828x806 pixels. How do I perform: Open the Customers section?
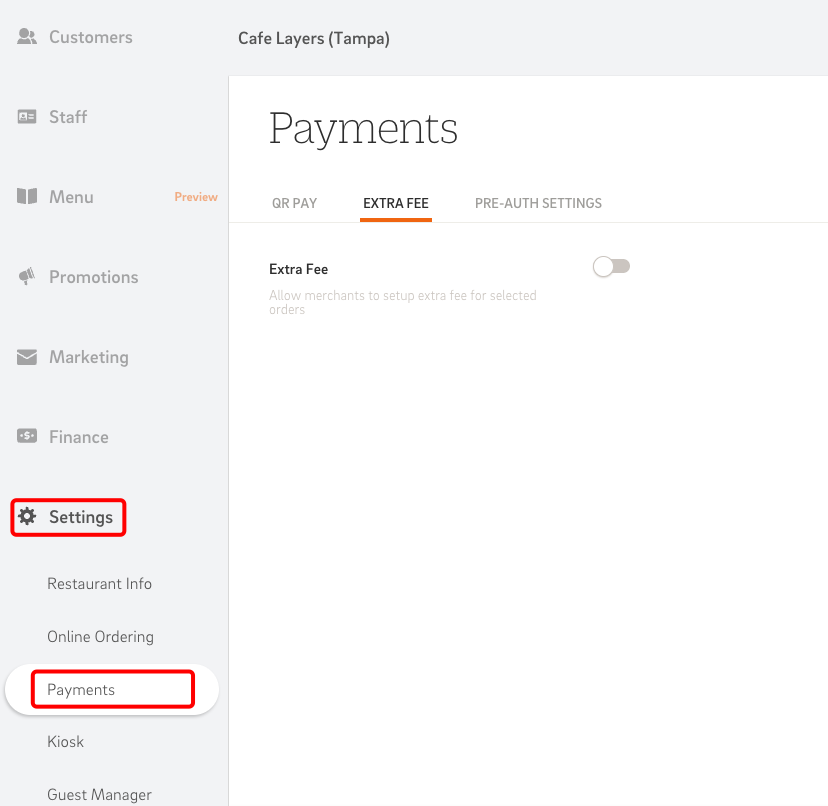tap(91, 37)
